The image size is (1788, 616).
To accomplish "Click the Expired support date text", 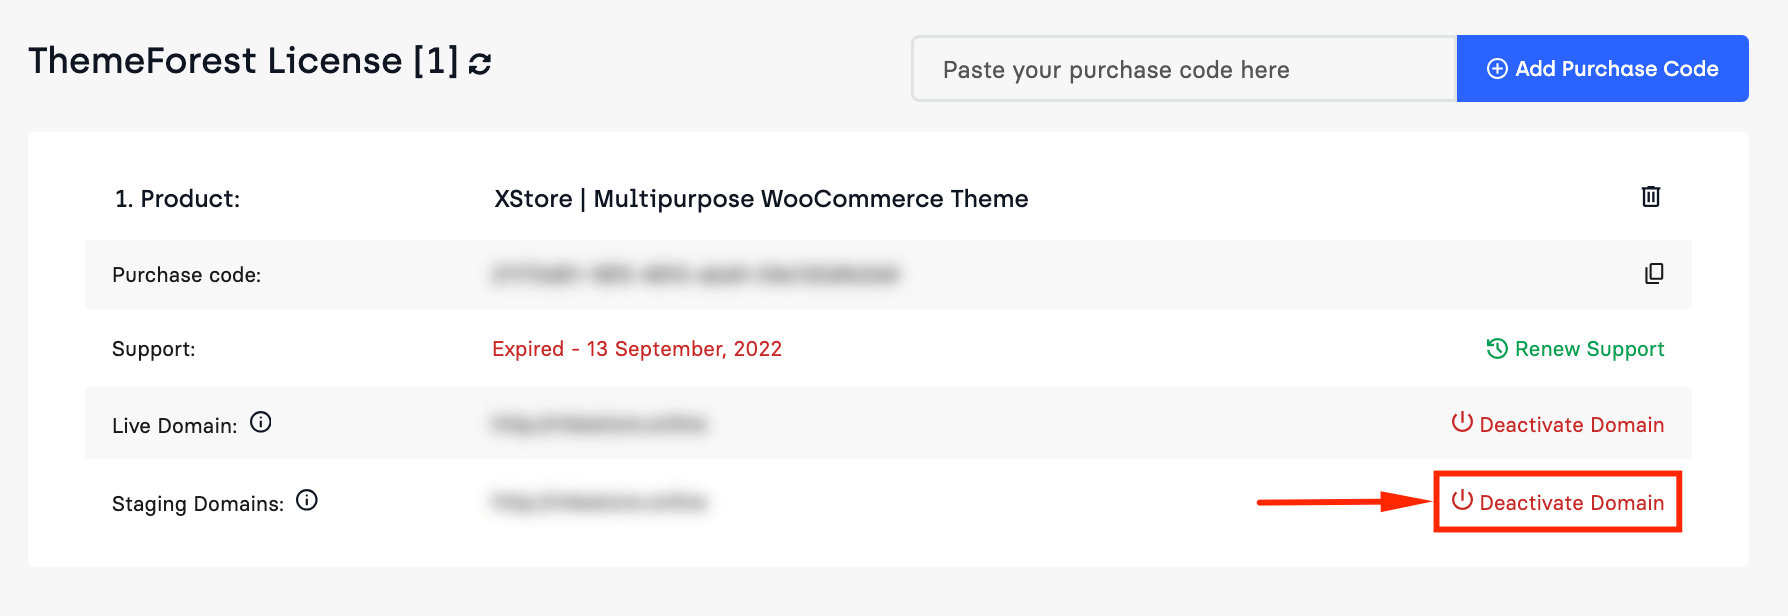I will pyautogui.click(x=637, y=349).
